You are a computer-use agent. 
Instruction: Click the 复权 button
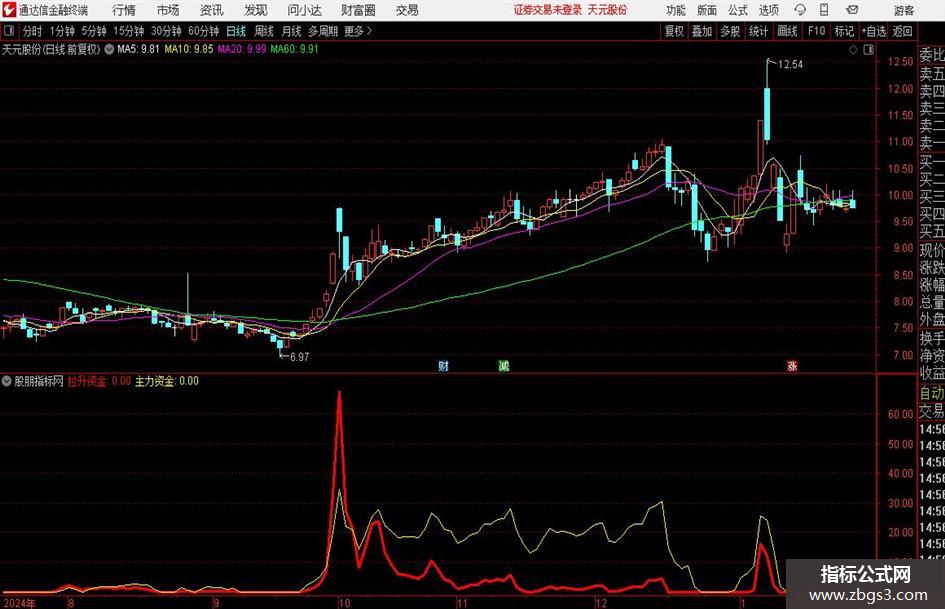pos(674,31)
